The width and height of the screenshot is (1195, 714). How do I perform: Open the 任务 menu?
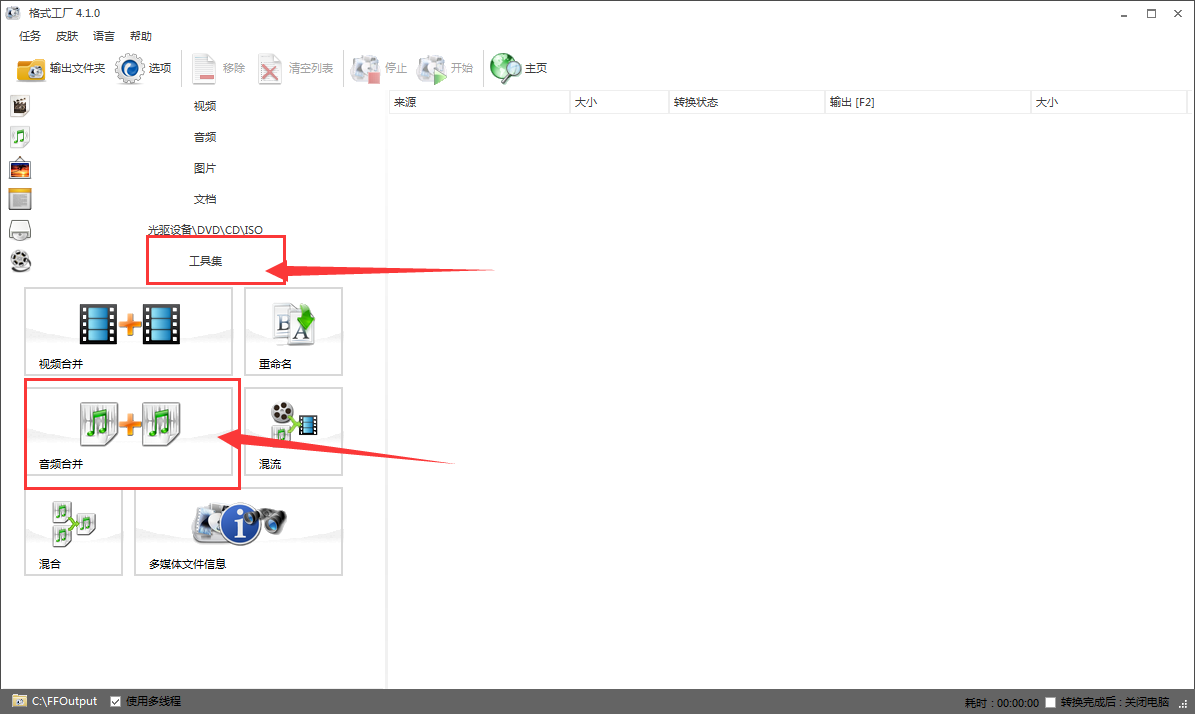coord(30,36)
